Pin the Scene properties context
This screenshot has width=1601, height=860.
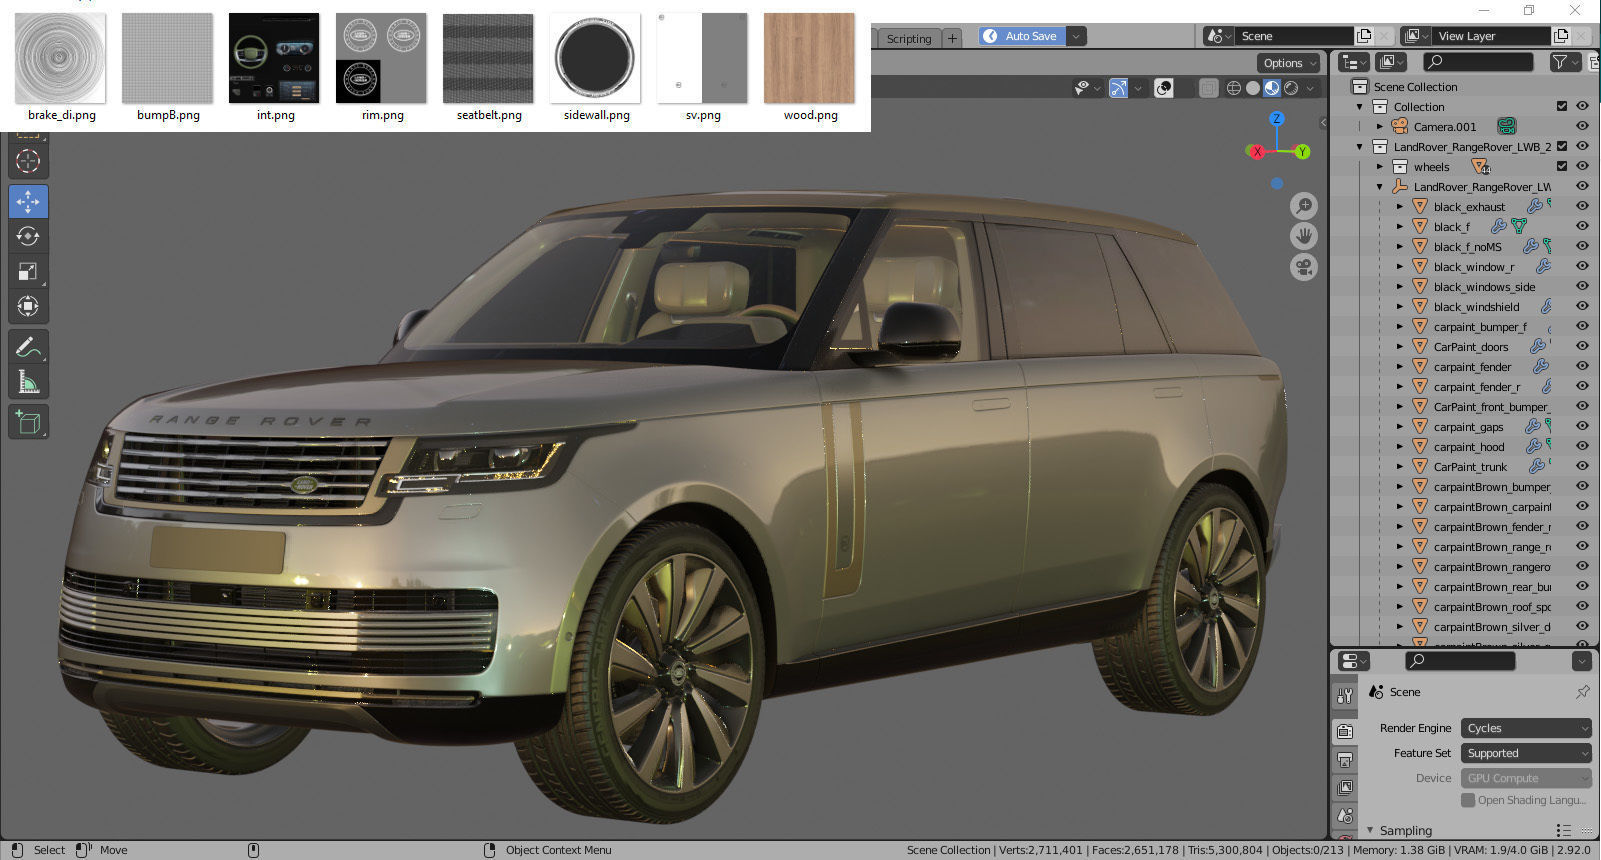tap(1582, 692)
